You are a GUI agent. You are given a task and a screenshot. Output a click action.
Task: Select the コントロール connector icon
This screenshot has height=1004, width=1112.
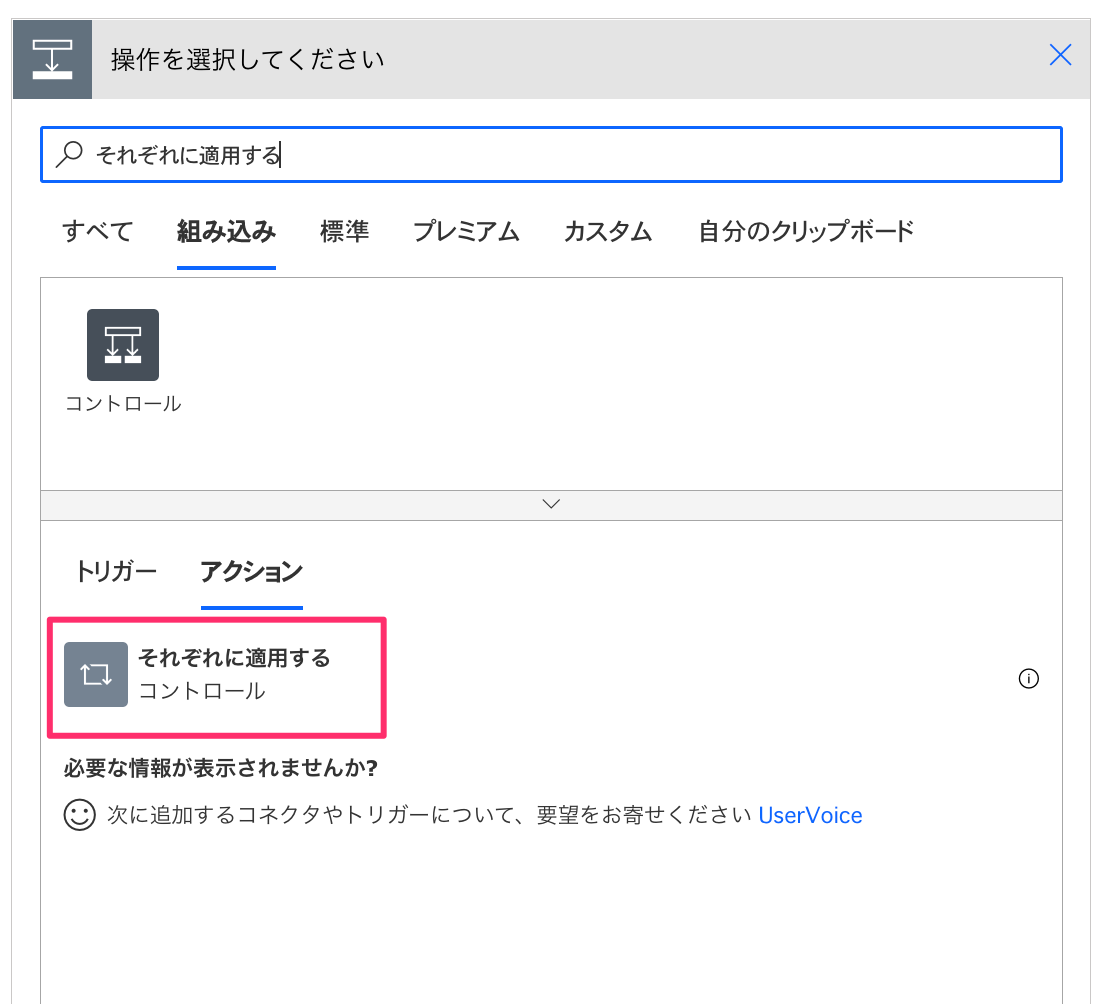click(123, 345)
